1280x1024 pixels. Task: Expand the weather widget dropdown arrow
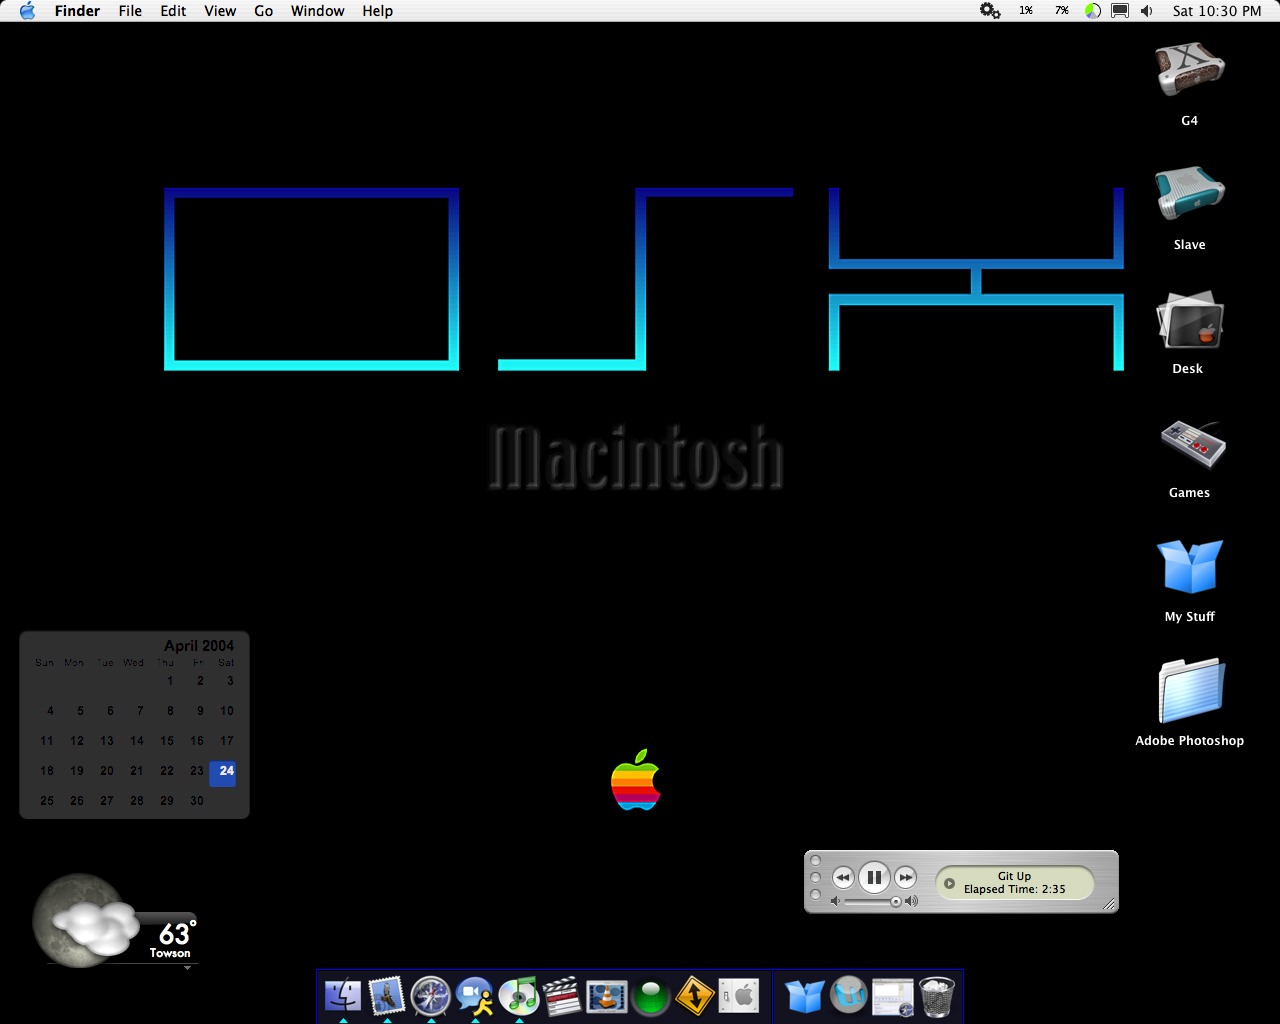coord(187,968)
